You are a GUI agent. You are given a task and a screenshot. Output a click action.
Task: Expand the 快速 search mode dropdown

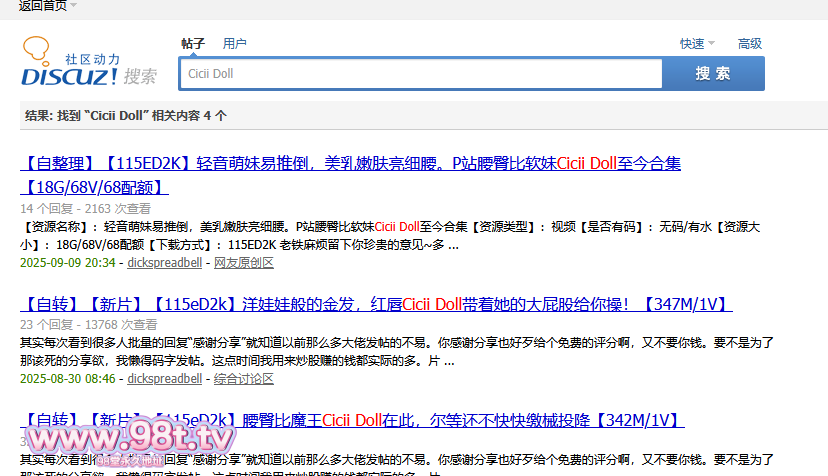click(697, 43)
